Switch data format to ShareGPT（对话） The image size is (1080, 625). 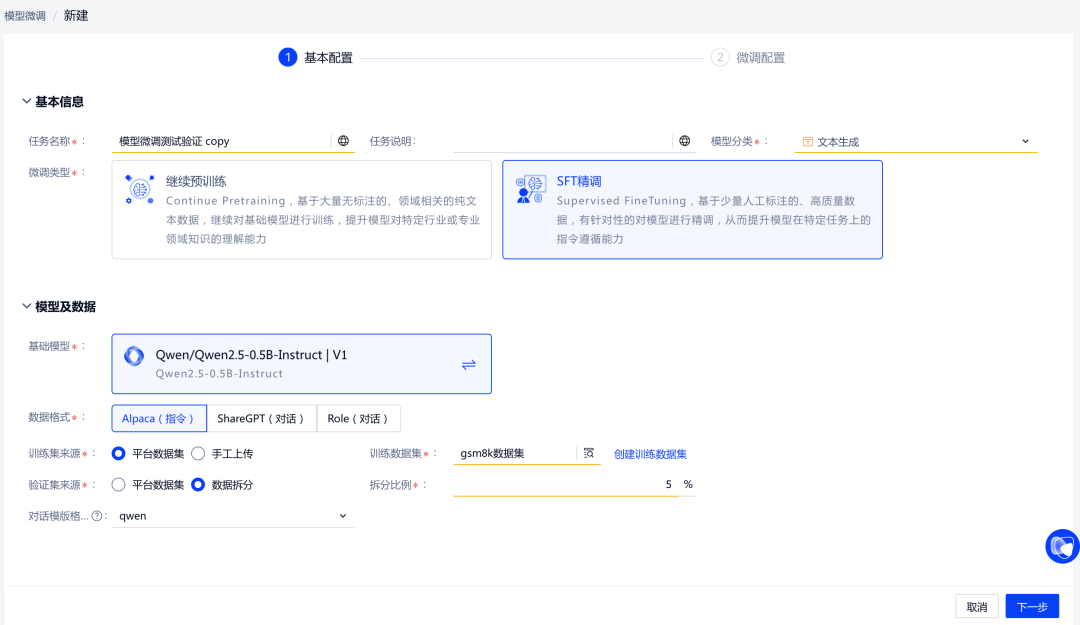(x=261, y=419)
